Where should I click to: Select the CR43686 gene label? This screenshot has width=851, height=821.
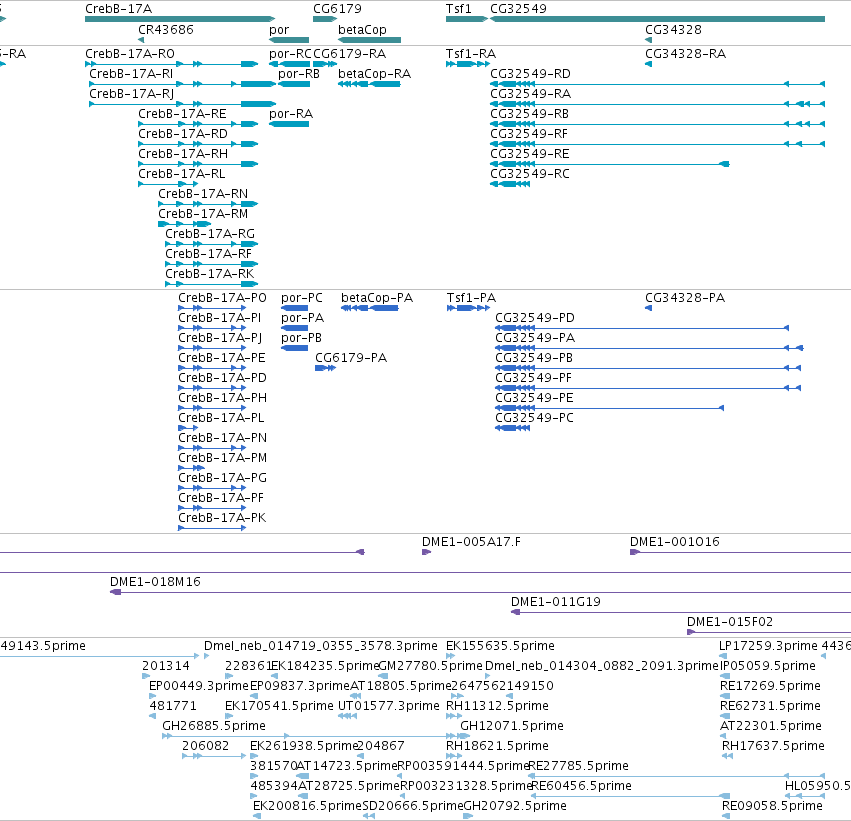(166, 29)
